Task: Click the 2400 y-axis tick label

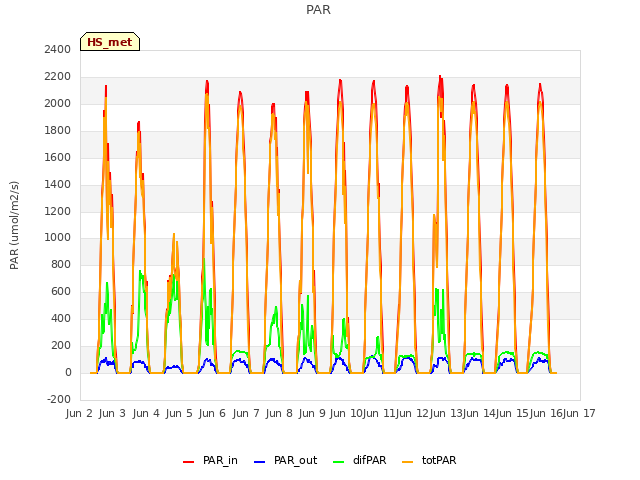Action: tap(58, 49)
